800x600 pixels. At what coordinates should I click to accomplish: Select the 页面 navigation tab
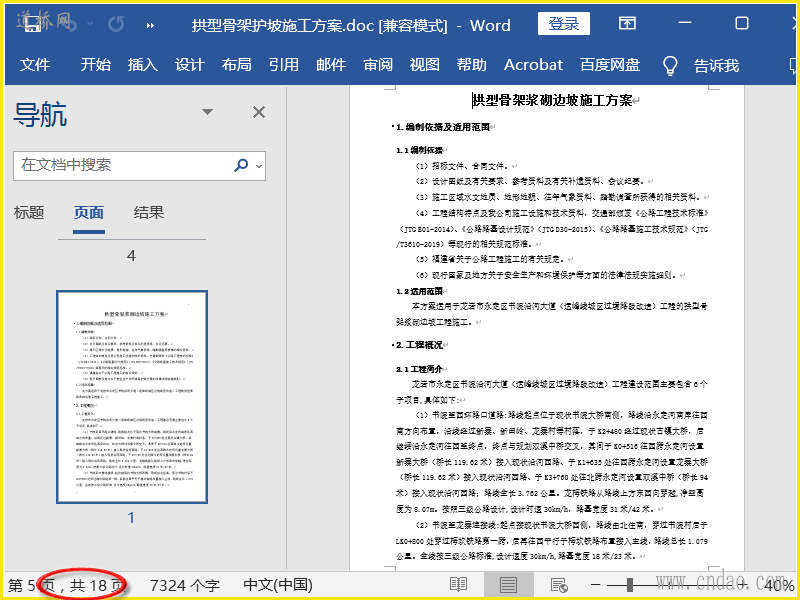pos(89,212)
